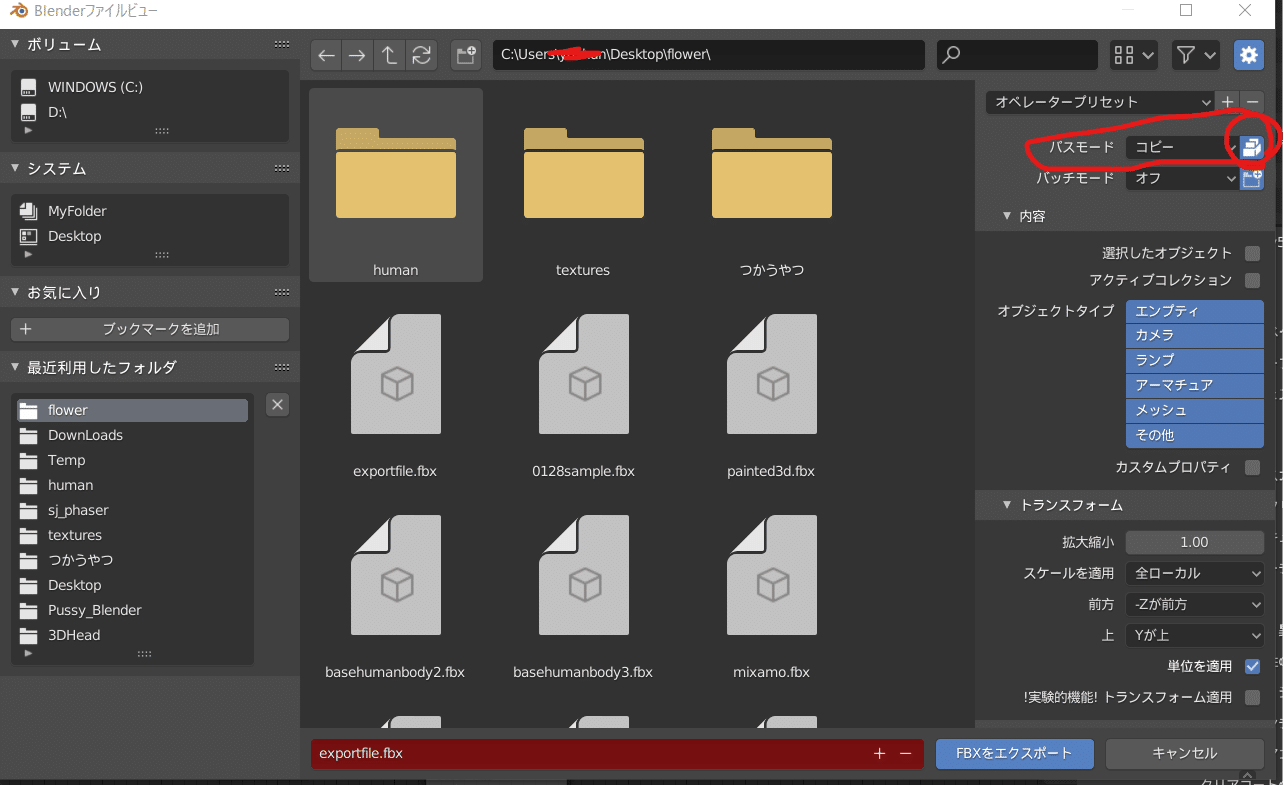
Task: Collapse the お気に入り panel
Action: coord(16,292)
